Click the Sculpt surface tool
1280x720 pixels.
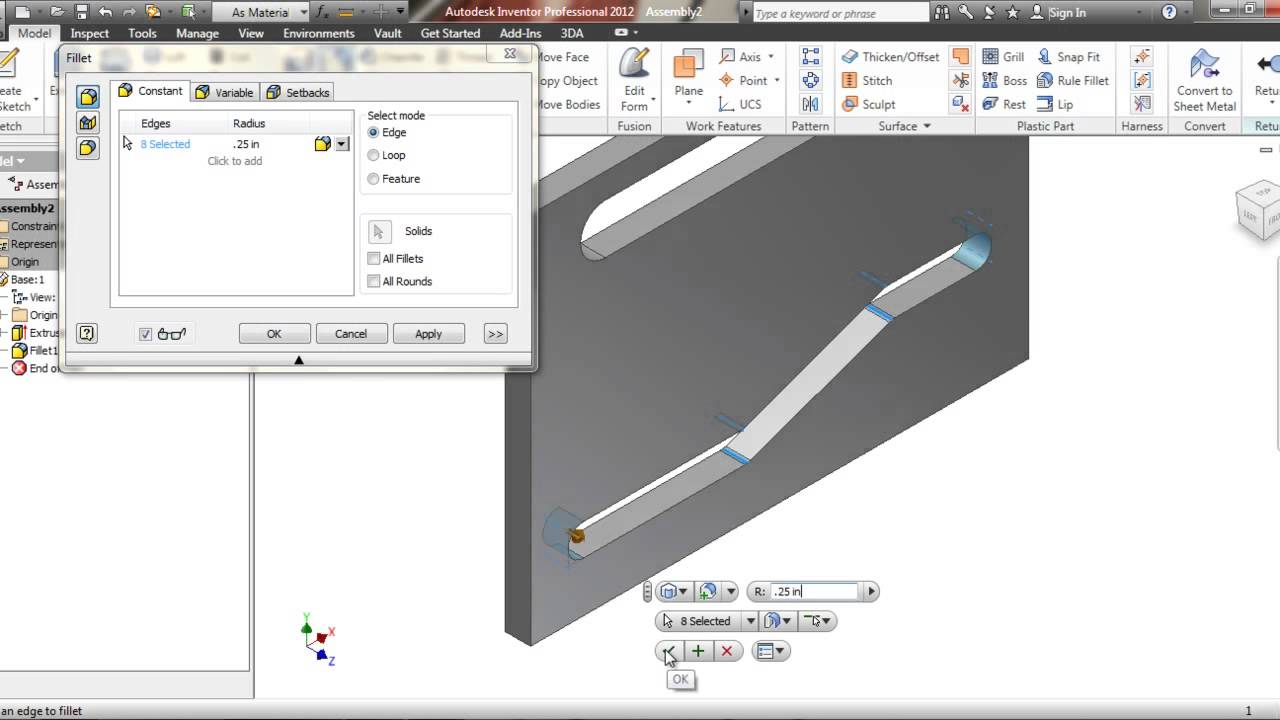pos(868,104)
